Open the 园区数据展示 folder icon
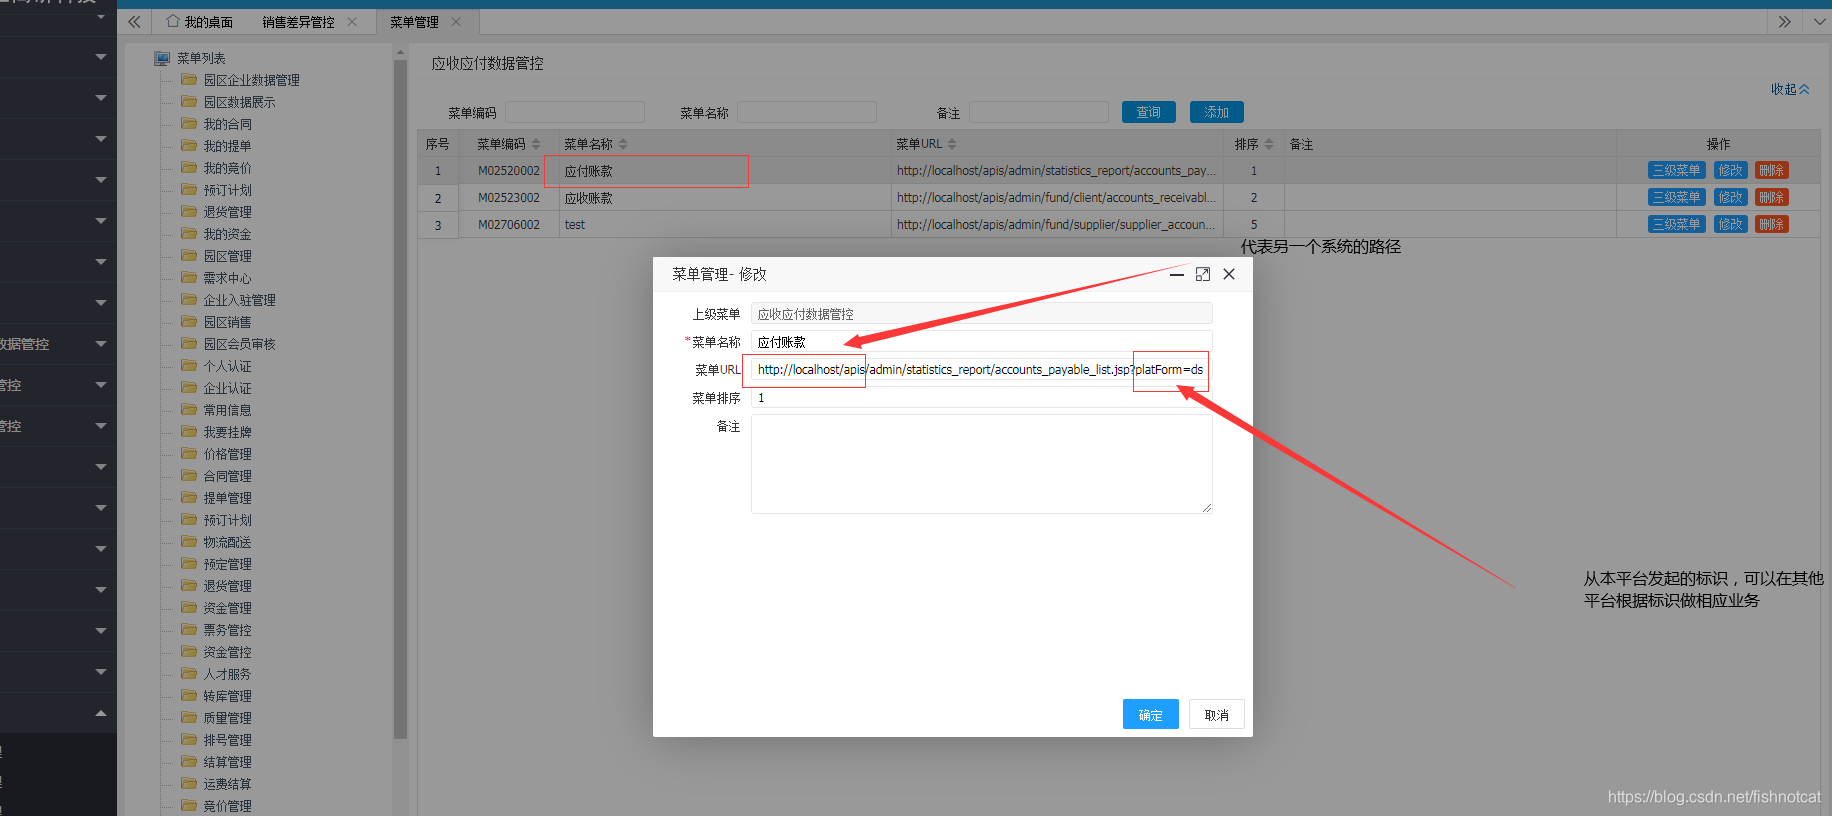This screenshot has height=816, width=1832. pyautogui.click(x=189, y=101)
